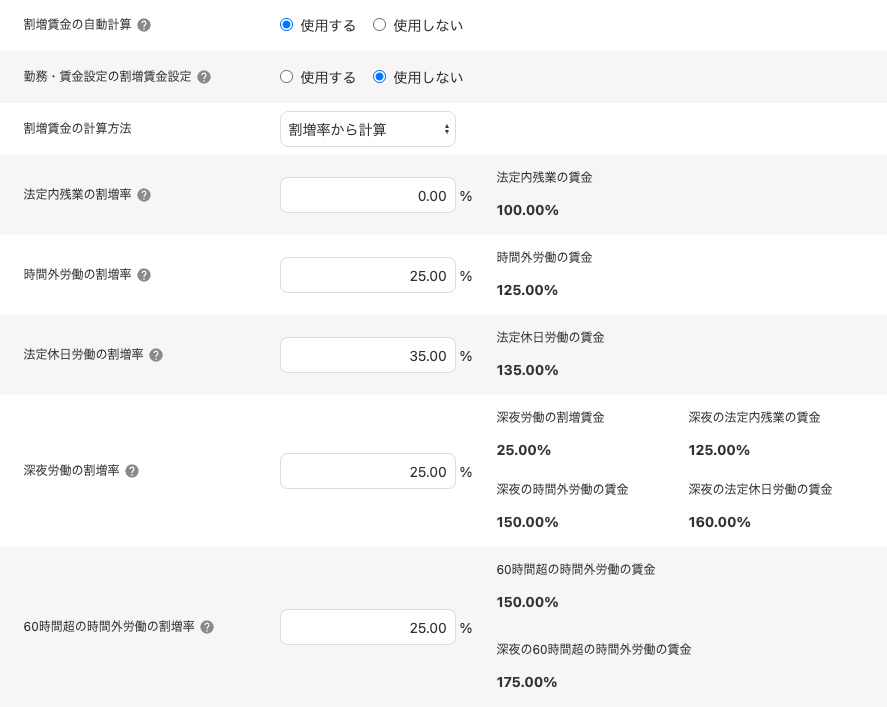Click the 175.00% value for 深夜の60時間超
887x707 pixels.
pos(527,682)
